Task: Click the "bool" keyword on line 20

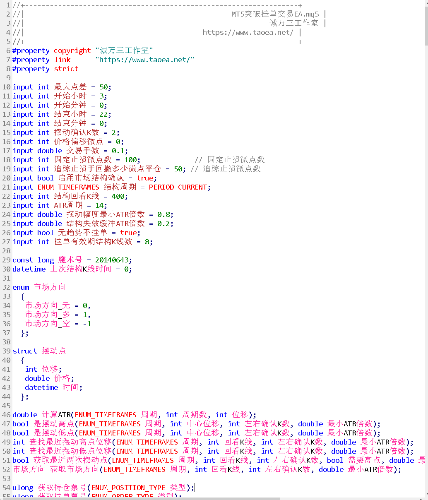Action: coord(45,178)
